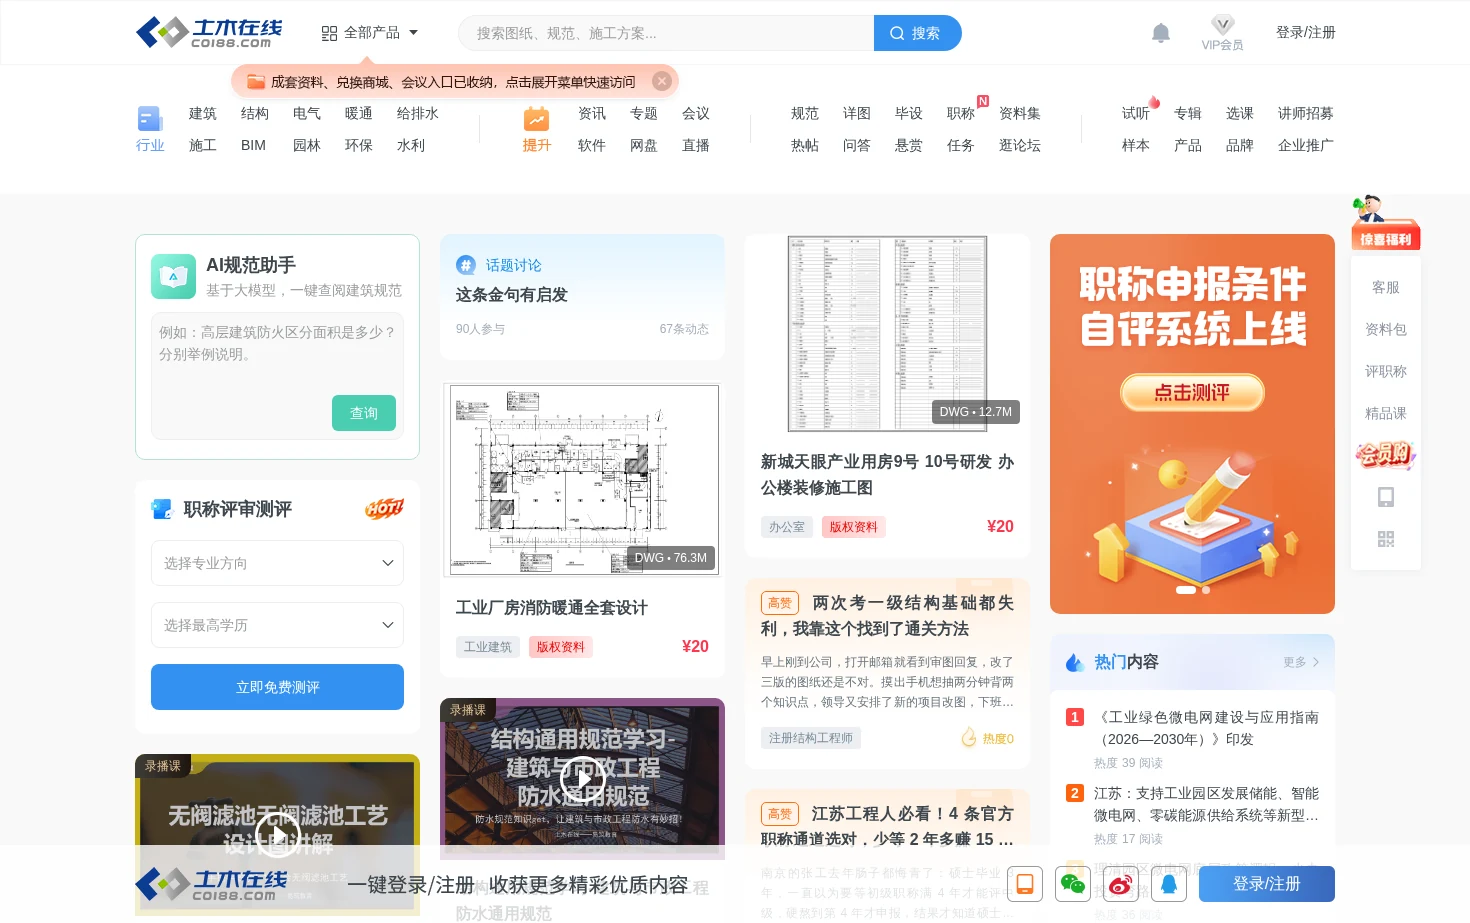The image size is (1470, 923).
Task: Select the second banner carousel dot
Action: (1206, 590)
